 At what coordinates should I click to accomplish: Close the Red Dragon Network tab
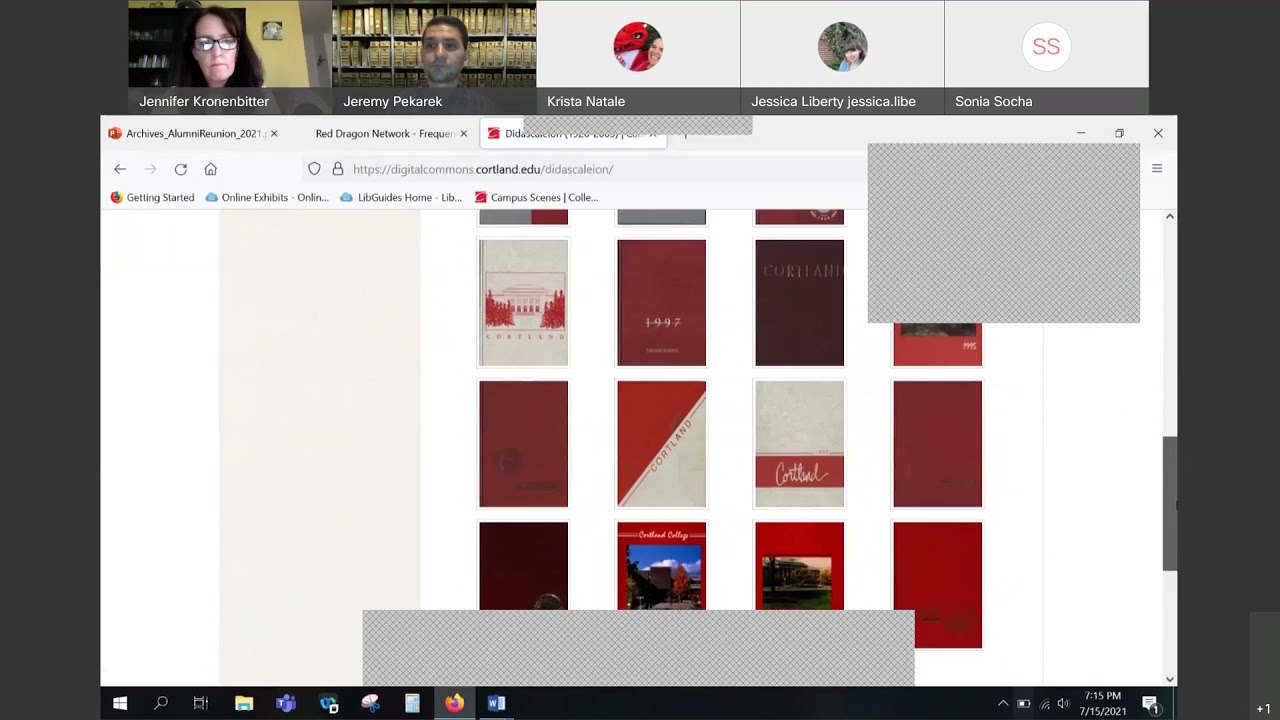pos(463,133)
